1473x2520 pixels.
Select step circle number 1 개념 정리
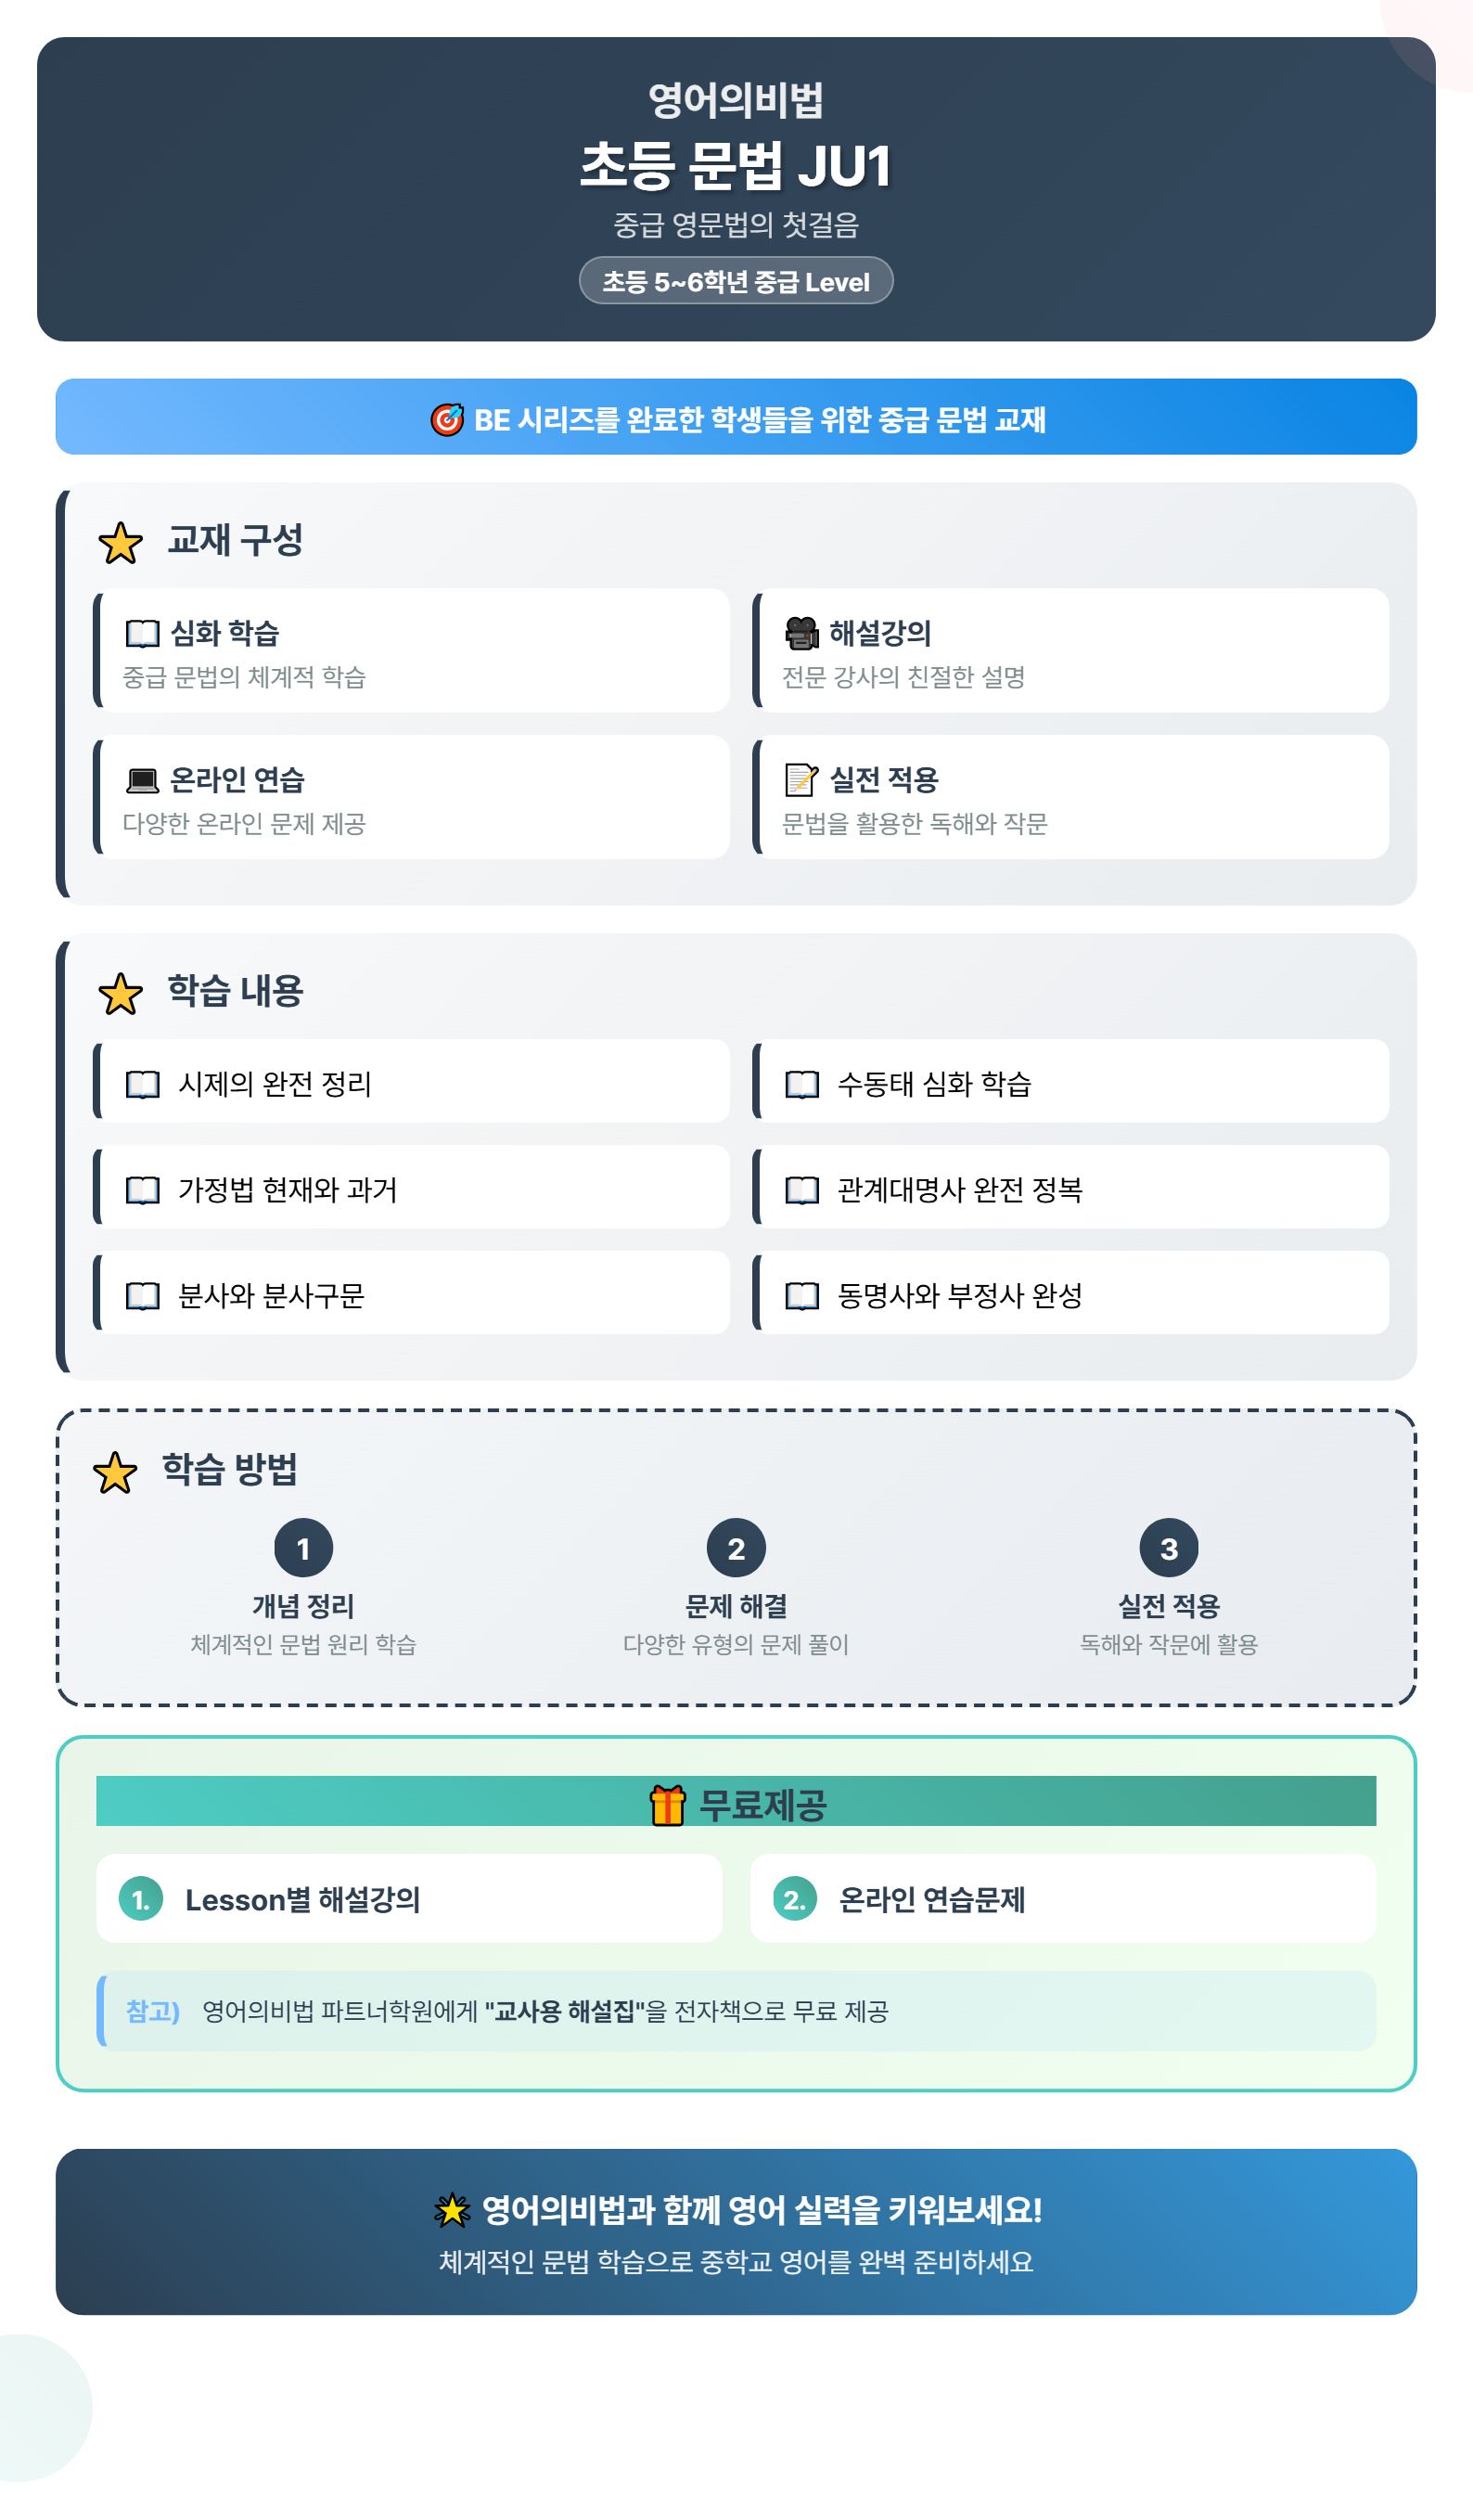point(303,1548)
